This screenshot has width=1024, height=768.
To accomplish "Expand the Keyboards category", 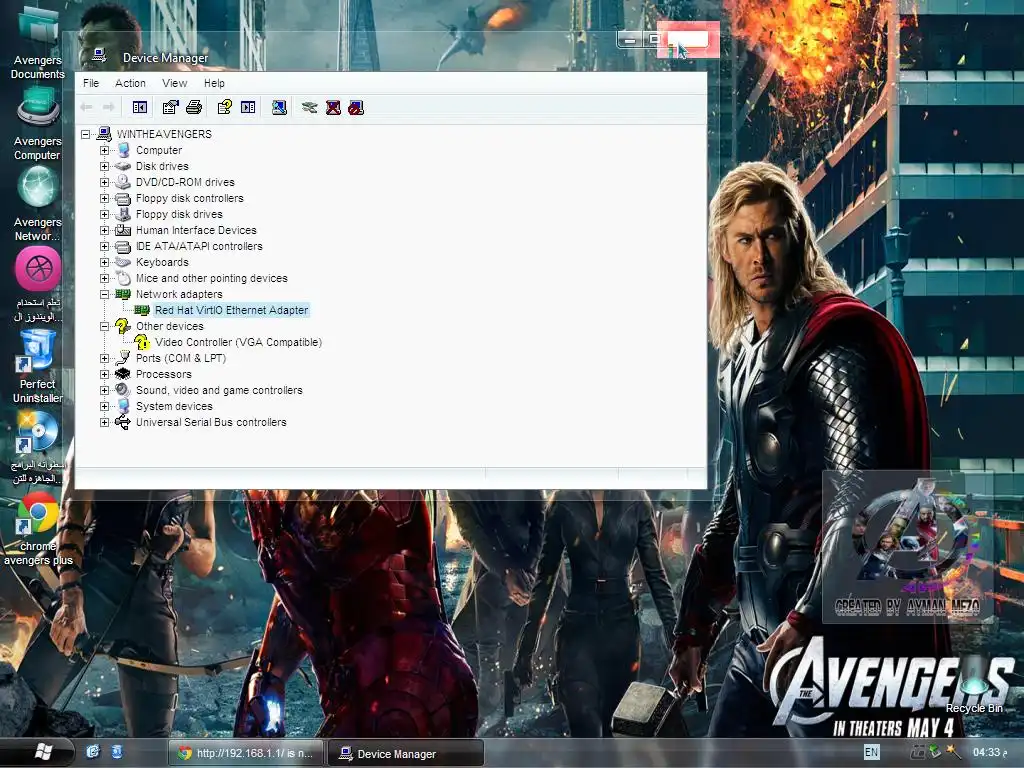I will point(104,263).
